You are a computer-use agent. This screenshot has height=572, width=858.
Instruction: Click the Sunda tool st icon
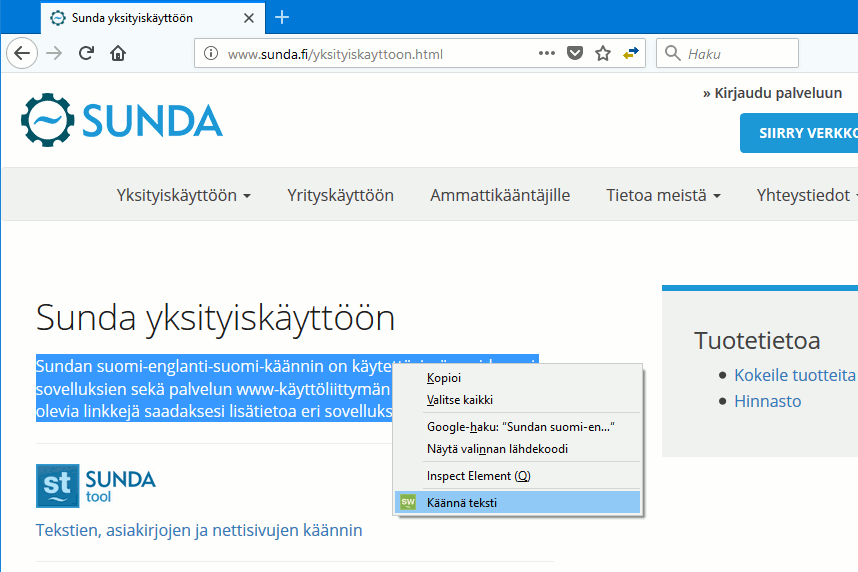click(x=57, y=486)
